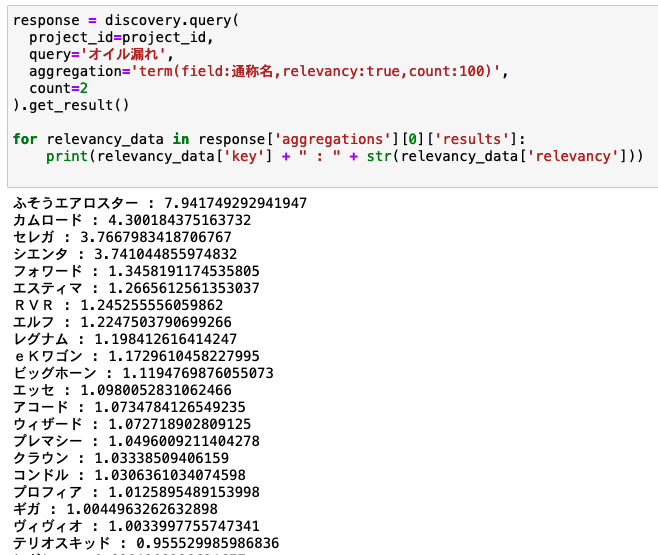
Task: Click the aggregation term string line
Action: point(269,71)
